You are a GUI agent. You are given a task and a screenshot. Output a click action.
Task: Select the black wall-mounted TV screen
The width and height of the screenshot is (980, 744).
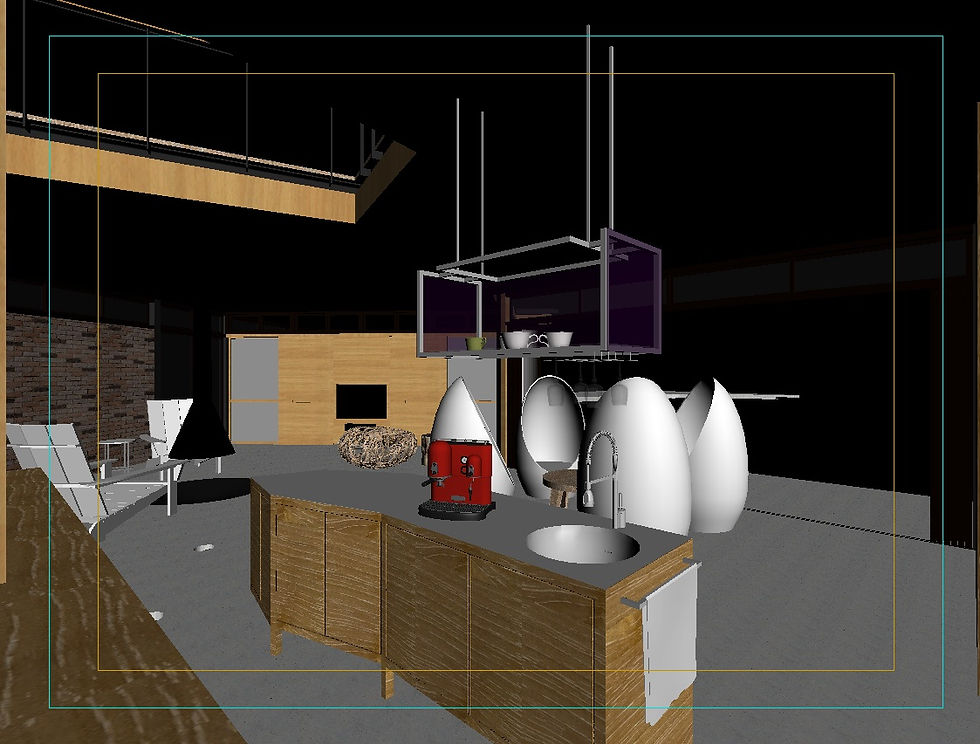point(361,401)
